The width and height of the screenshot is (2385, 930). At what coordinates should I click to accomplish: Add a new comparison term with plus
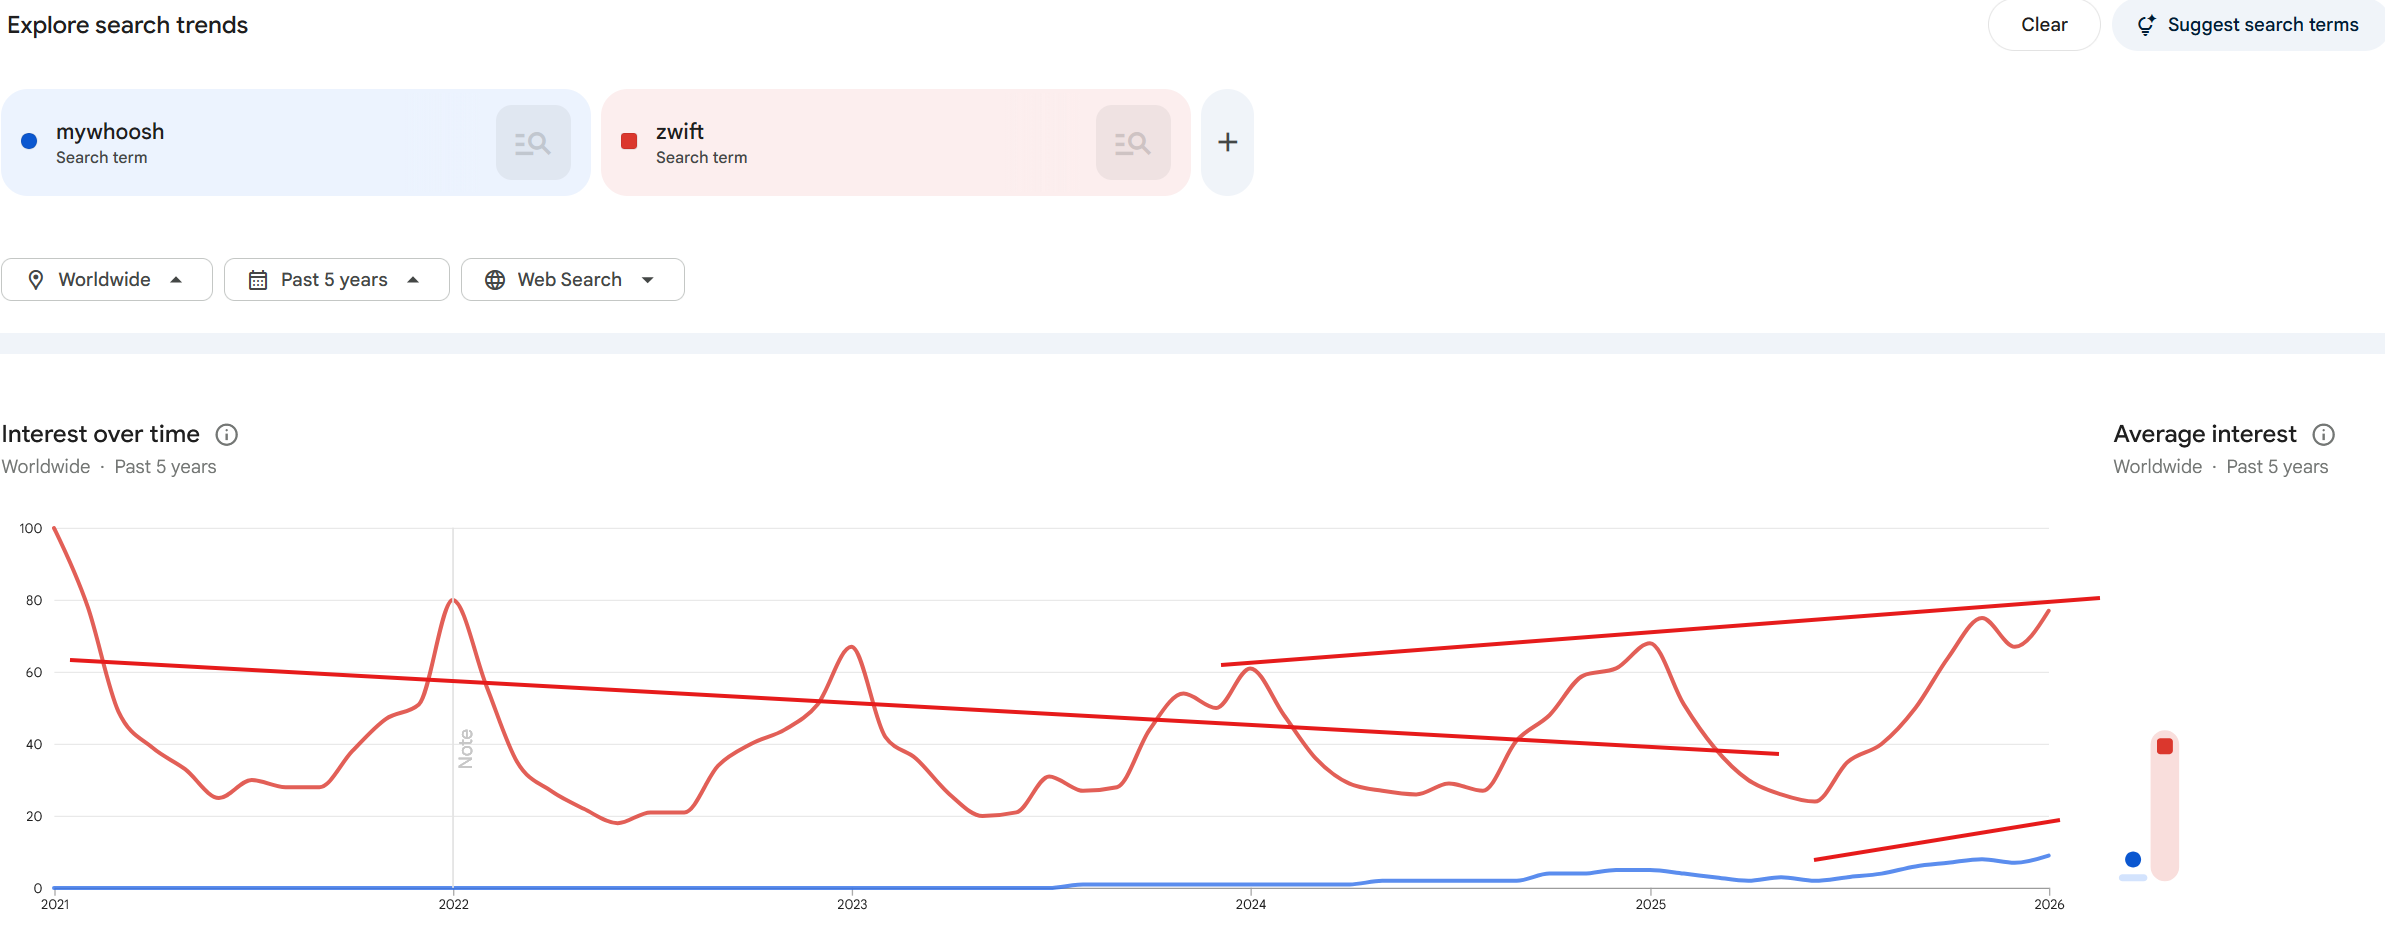tap(1227, 143)
